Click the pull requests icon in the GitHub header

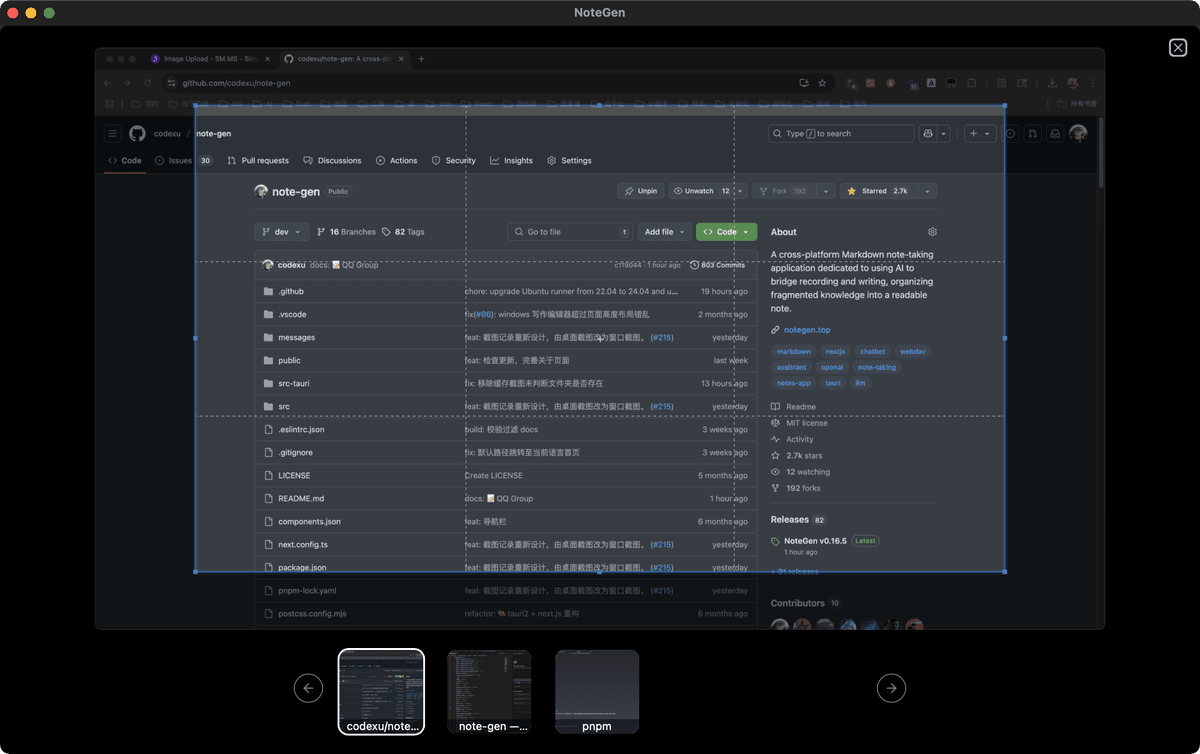pyautogui.click(x=1032, y=133)
